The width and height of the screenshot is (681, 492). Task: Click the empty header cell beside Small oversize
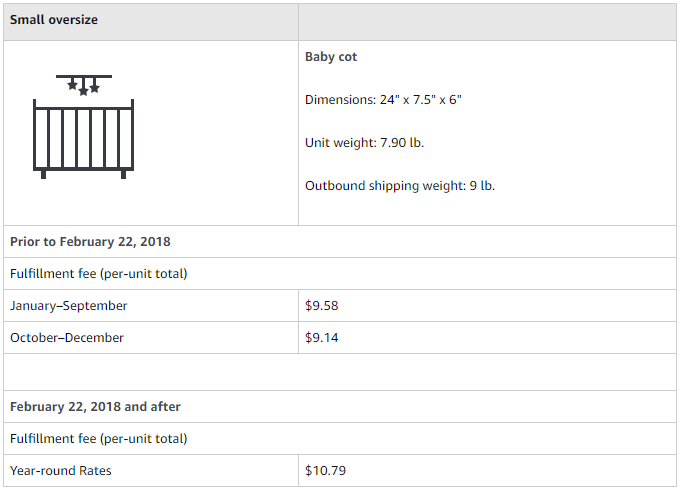[x=487, y=22]
